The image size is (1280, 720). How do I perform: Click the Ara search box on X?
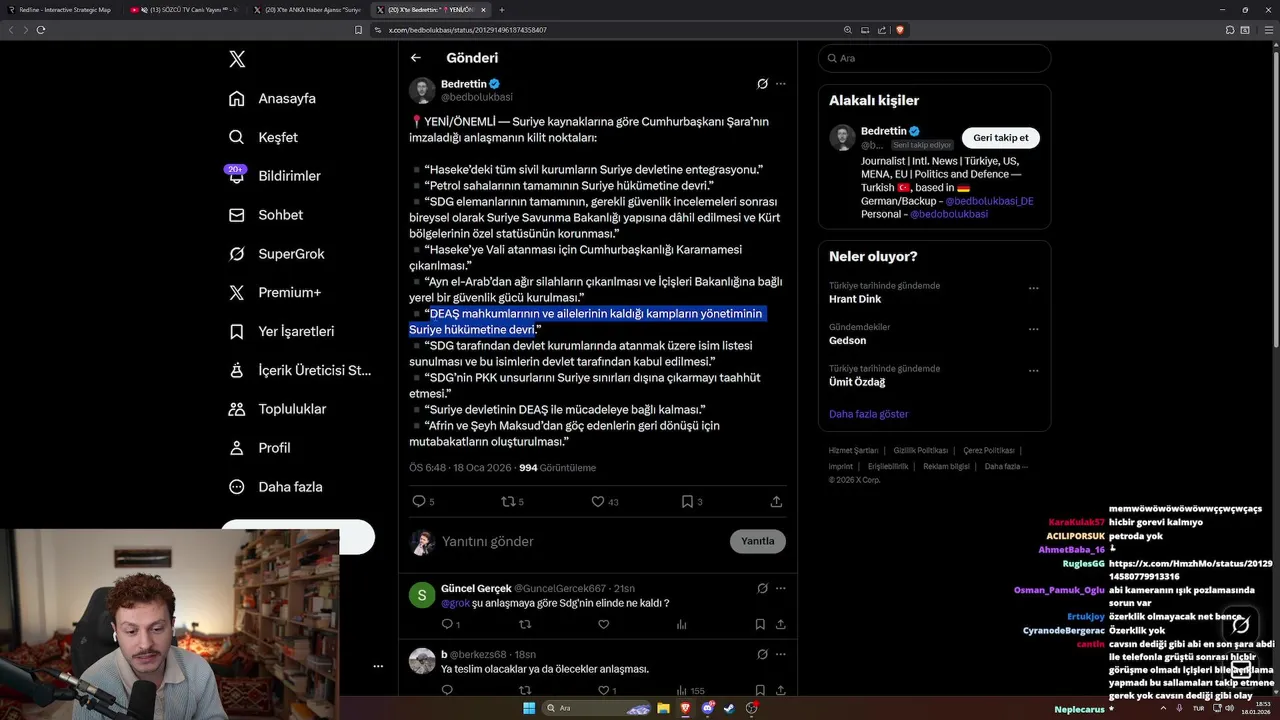tap(934, 58)
